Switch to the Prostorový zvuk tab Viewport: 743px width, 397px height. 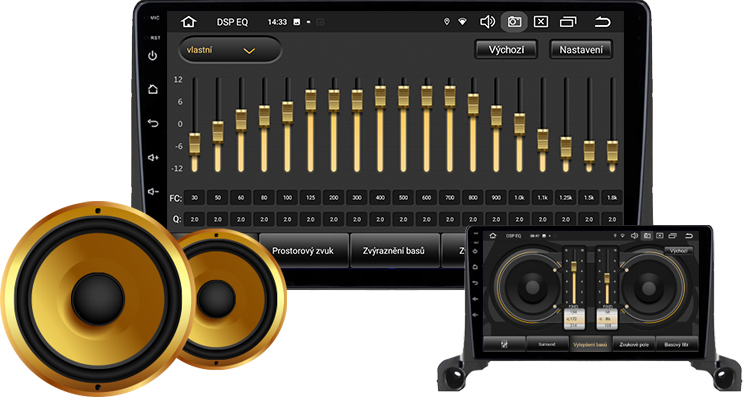click(x=303, y=251)
